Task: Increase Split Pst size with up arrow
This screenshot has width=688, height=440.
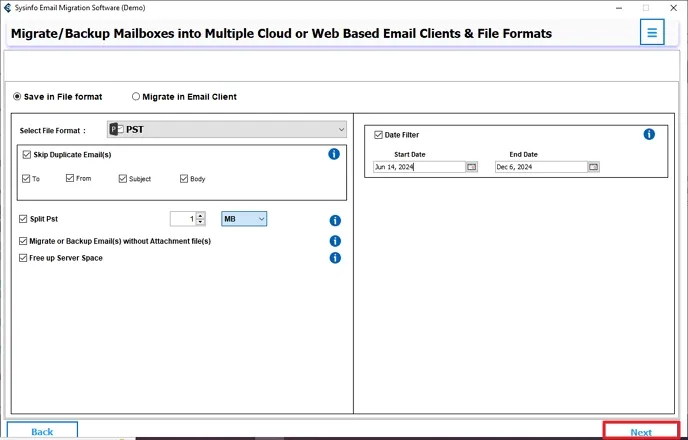Action: [x=201, y=215]
